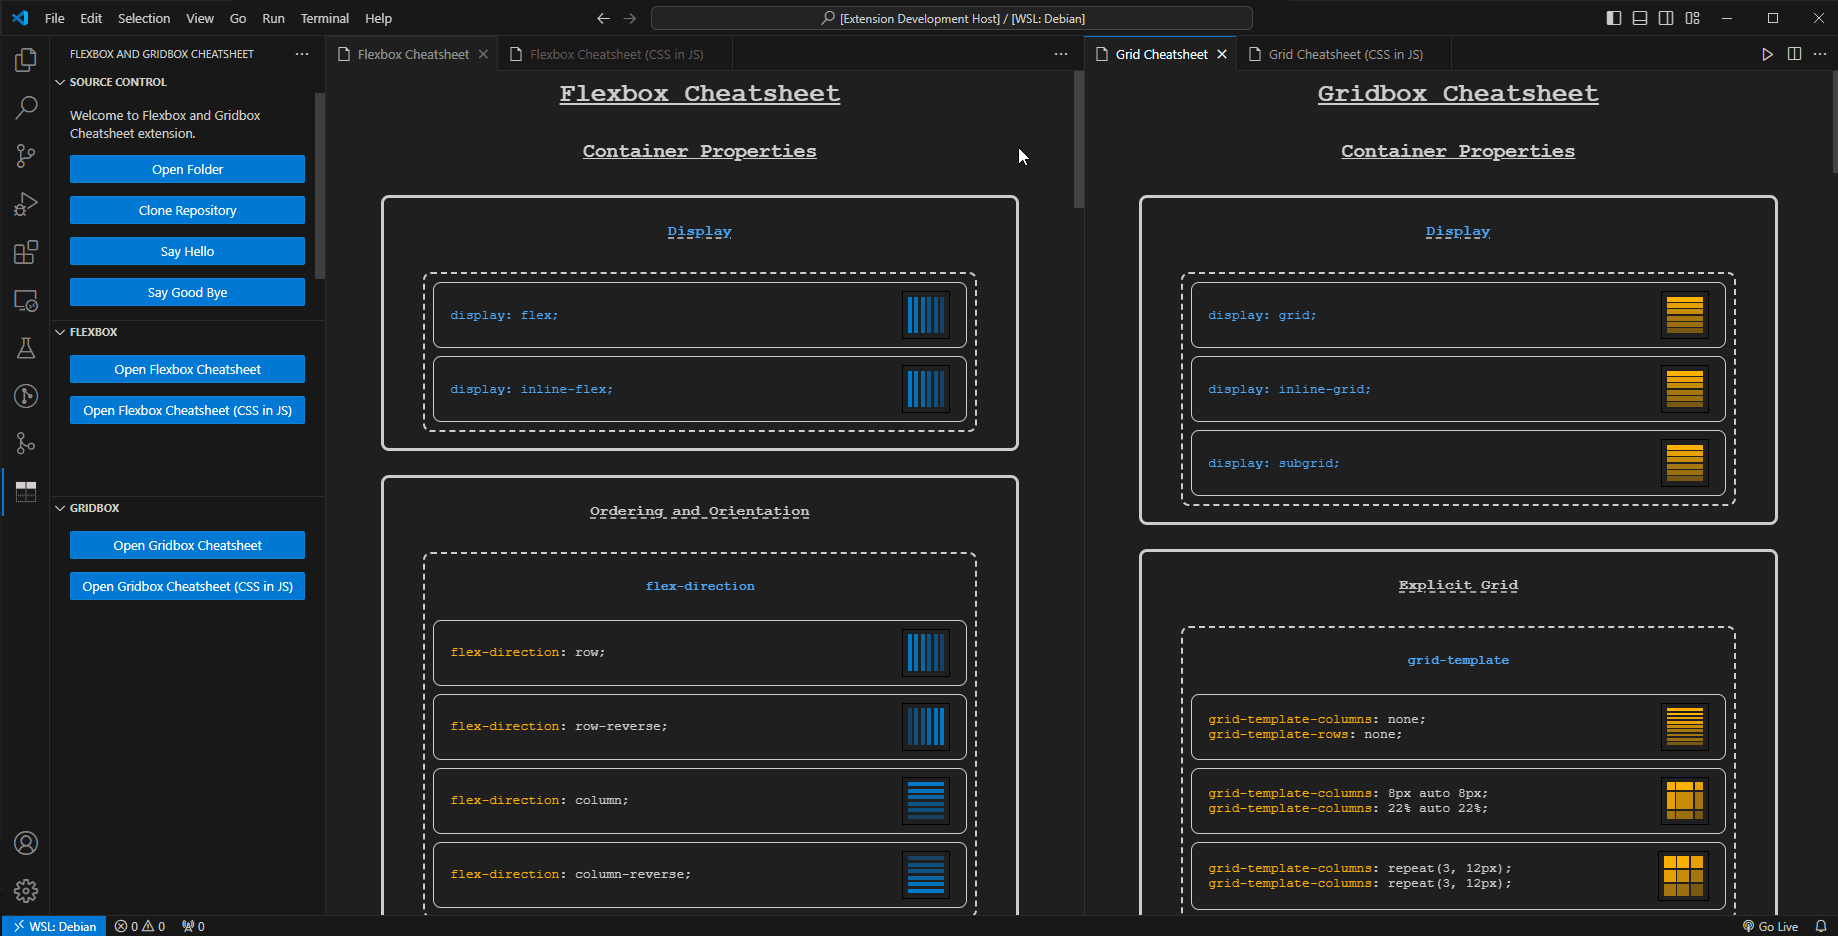This screenshot has width=1838, height=936.
Task: Select the Flexbox and Gridbox Cheatsheet activity icon
Action: 26,491
